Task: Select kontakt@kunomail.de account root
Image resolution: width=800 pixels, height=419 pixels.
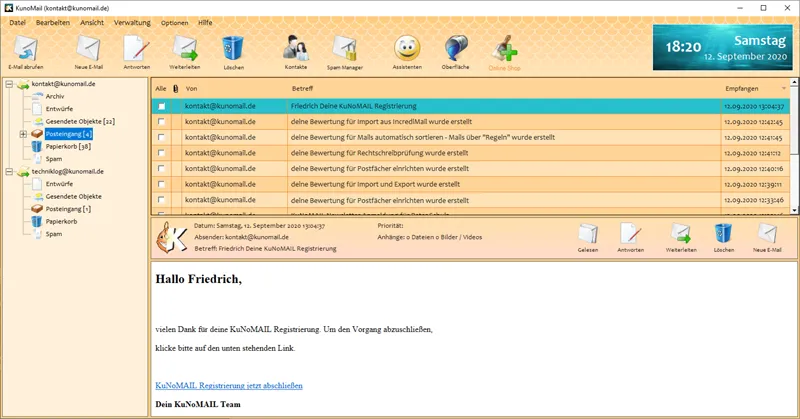Action: tap(63, 84)
